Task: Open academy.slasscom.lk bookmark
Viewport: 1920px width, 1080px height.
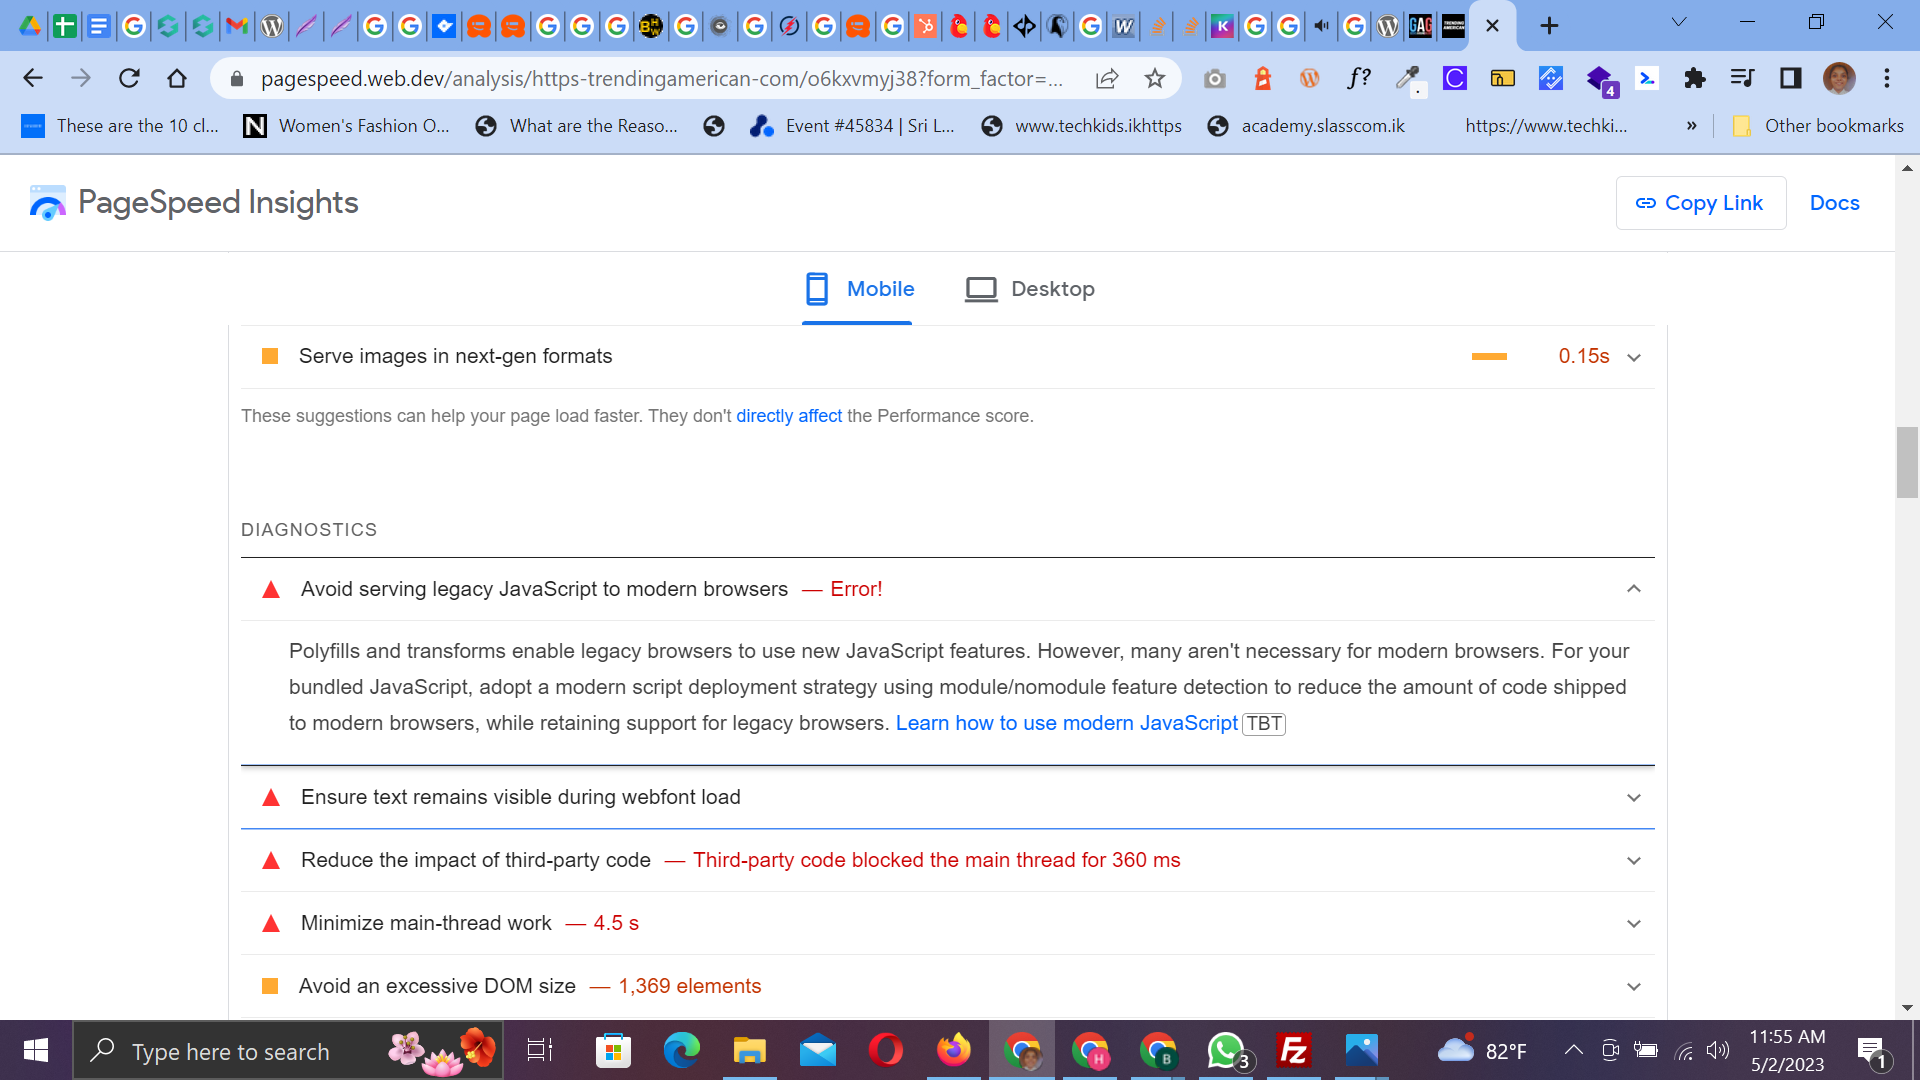Action: point(1306,126)
